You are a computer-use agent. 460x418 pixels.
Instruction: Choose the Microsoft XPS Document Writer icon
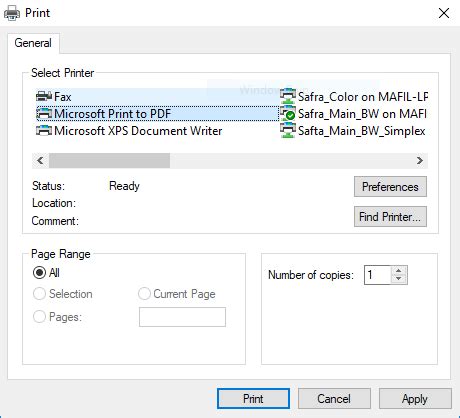click(x=44, y=131)
